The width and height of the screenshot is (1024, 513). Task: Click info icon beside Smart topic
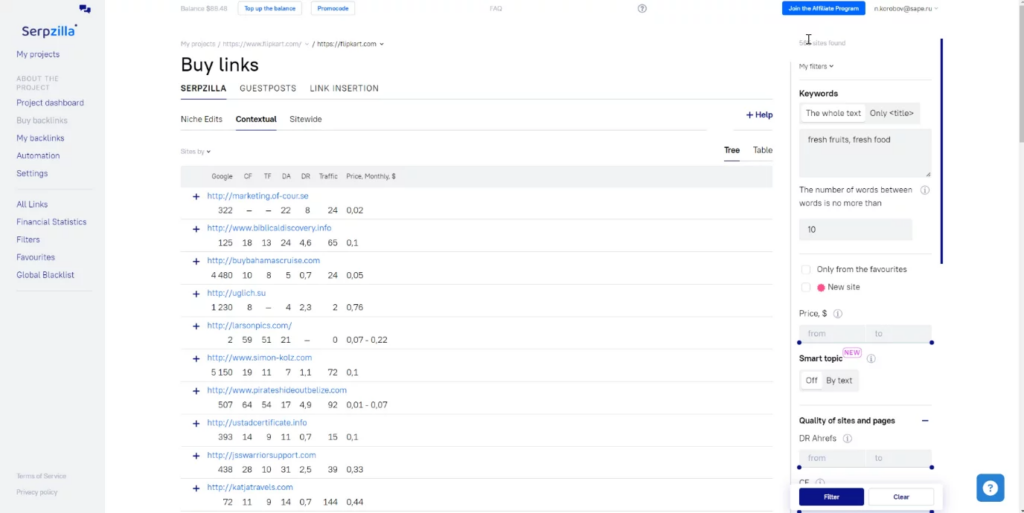[871, 358]
